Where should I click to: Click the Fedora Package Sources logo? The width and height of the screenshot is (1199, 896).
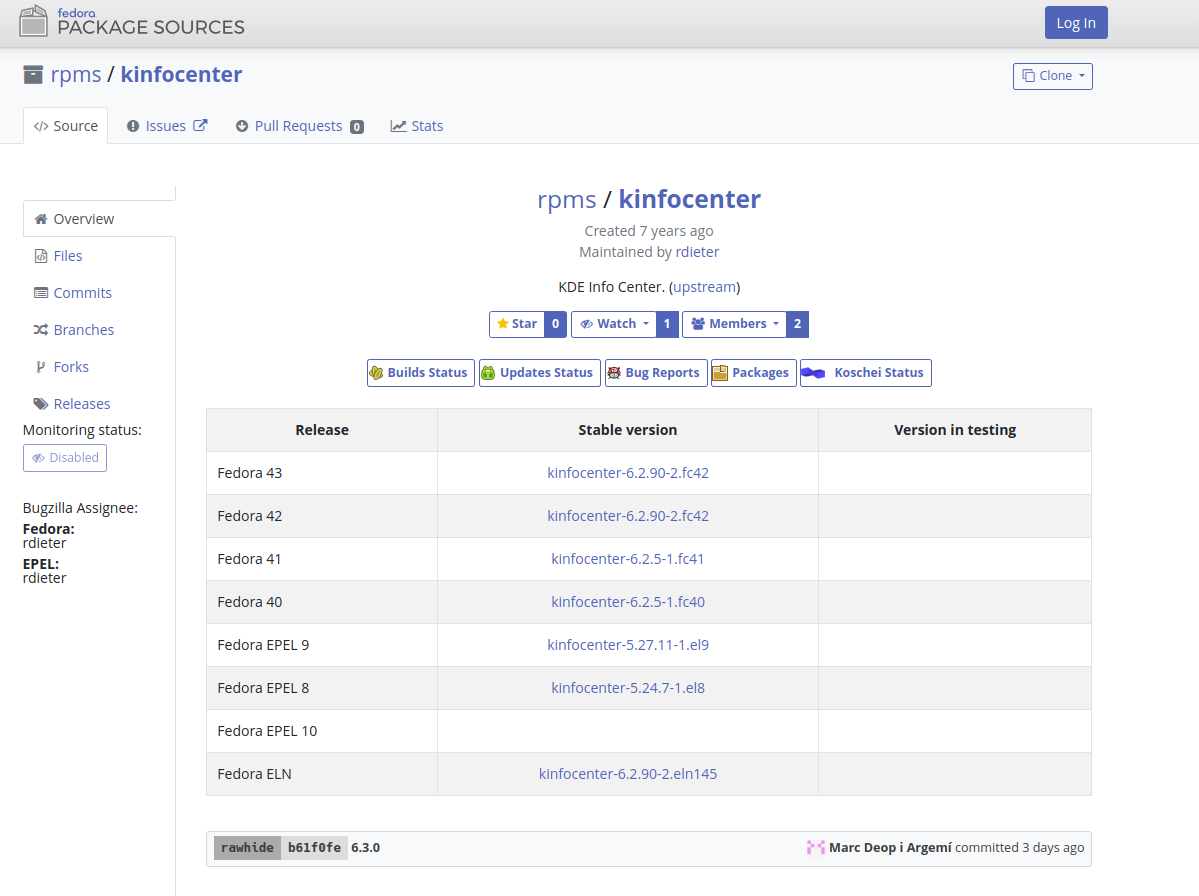132,21
